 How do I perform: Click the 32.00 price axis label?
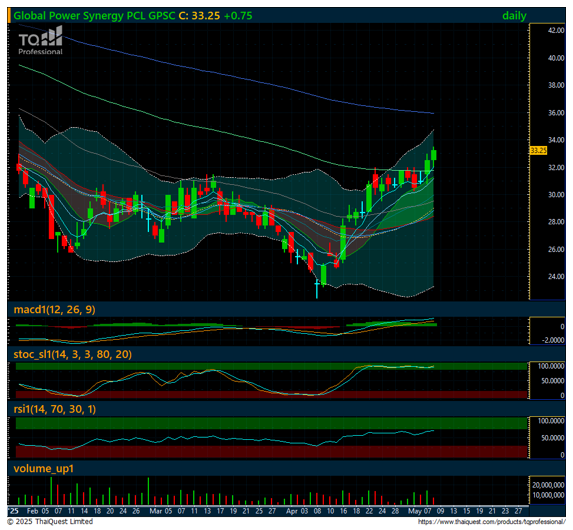click(x=556, y=167)
